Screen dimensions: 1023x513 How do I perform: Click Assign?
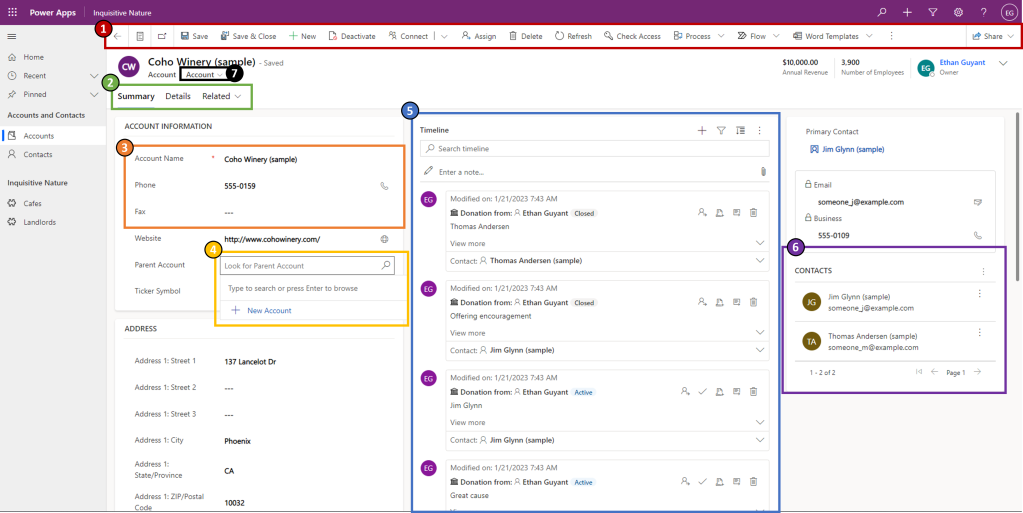pos(478,36)
